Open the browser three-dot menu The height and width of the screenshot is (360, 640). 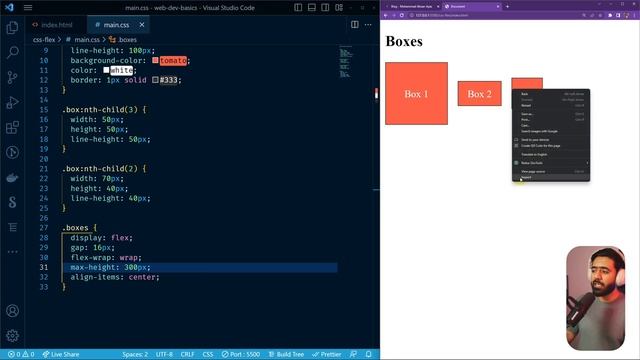[635, 15]
